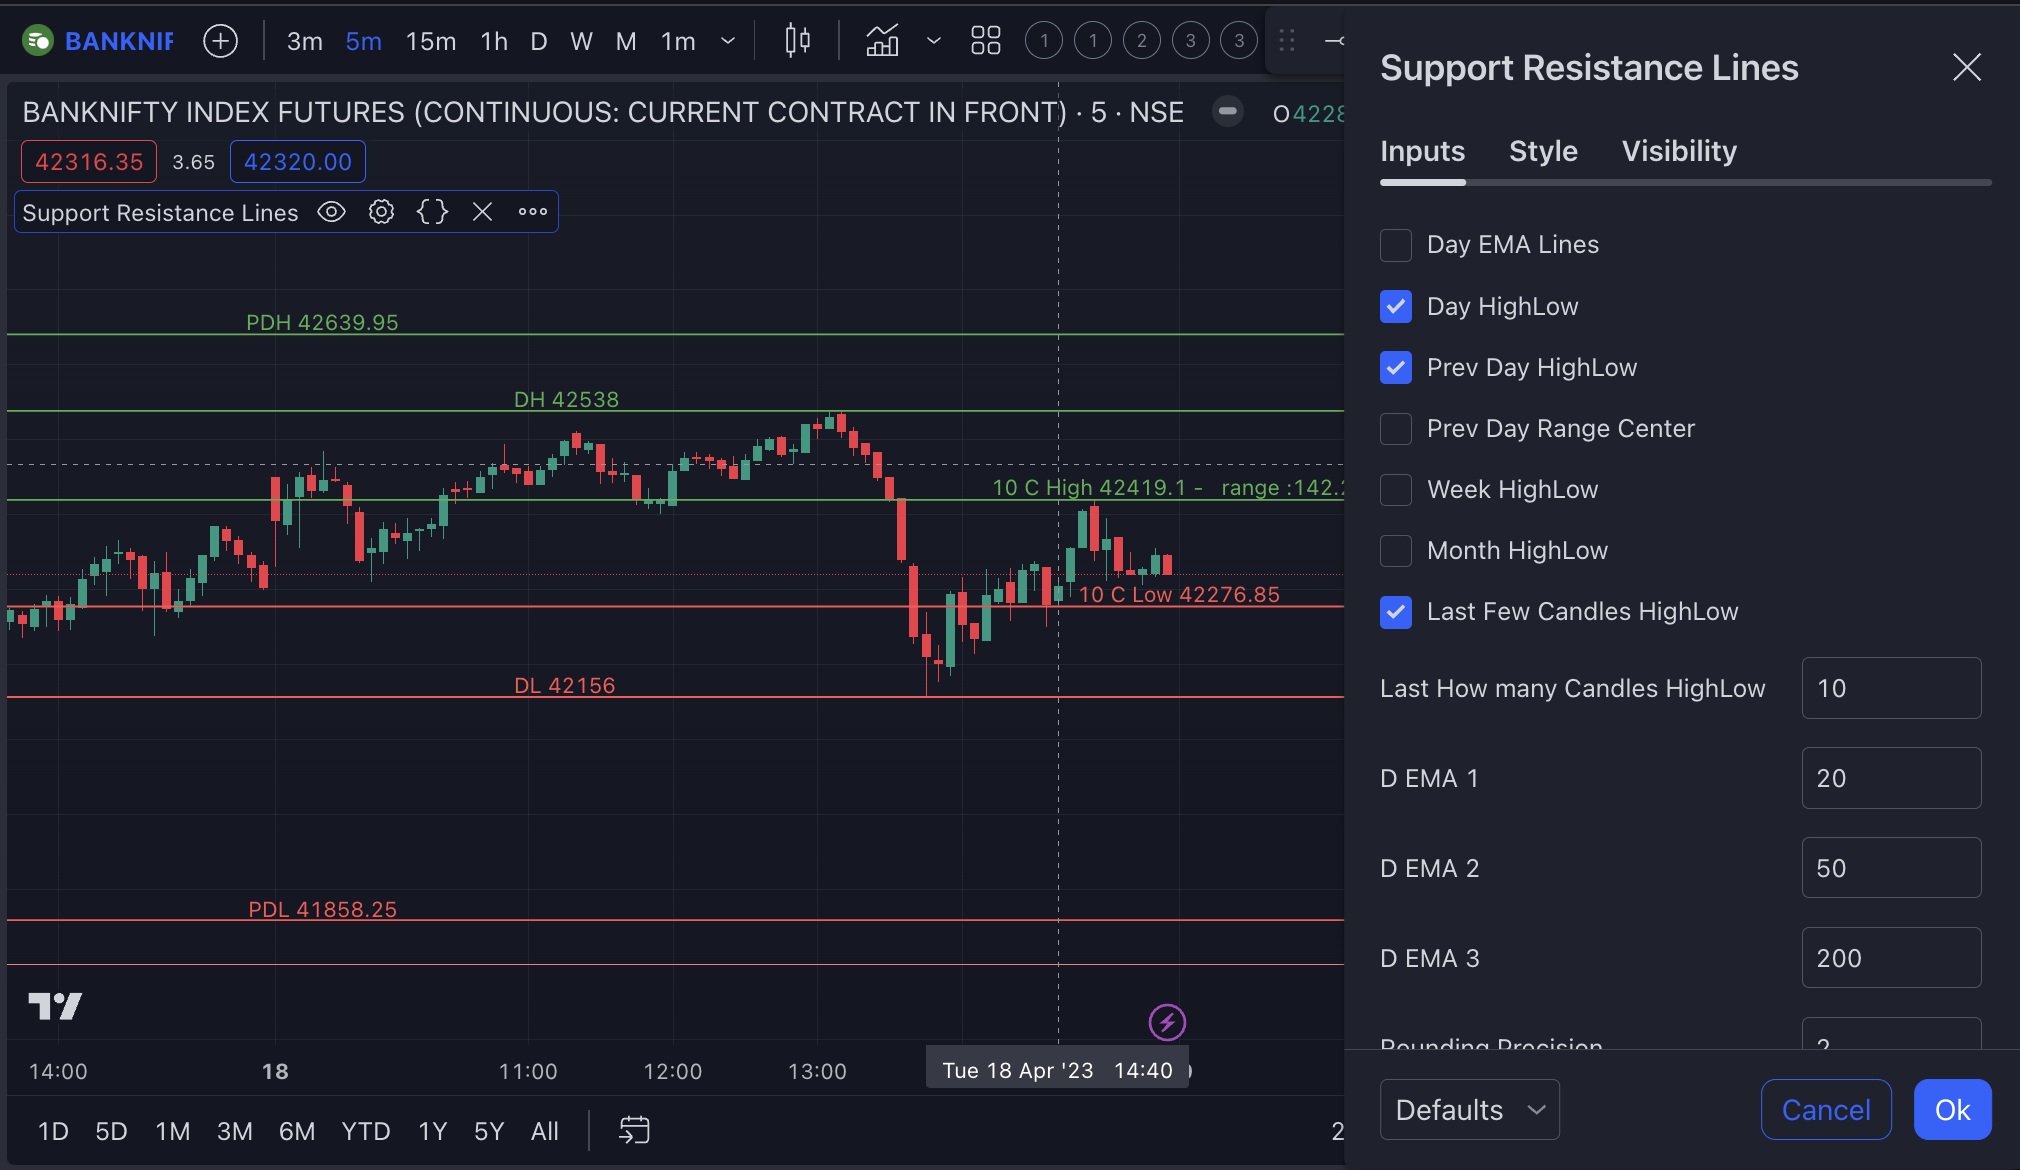Click the Cancel button
Image resolution: width=2020 pixels, height=1170 pixels.
1826,1109
